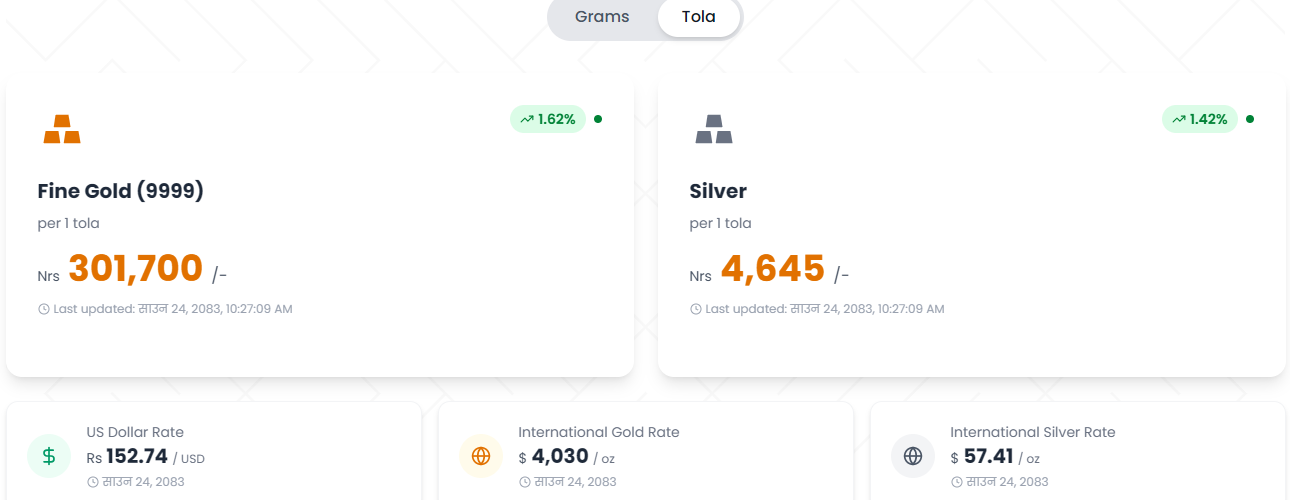This screenshot has width=1290, height=500.
Task: Click the gray silver bars icon
Action: pyautogui.click(x=714, y=129)
